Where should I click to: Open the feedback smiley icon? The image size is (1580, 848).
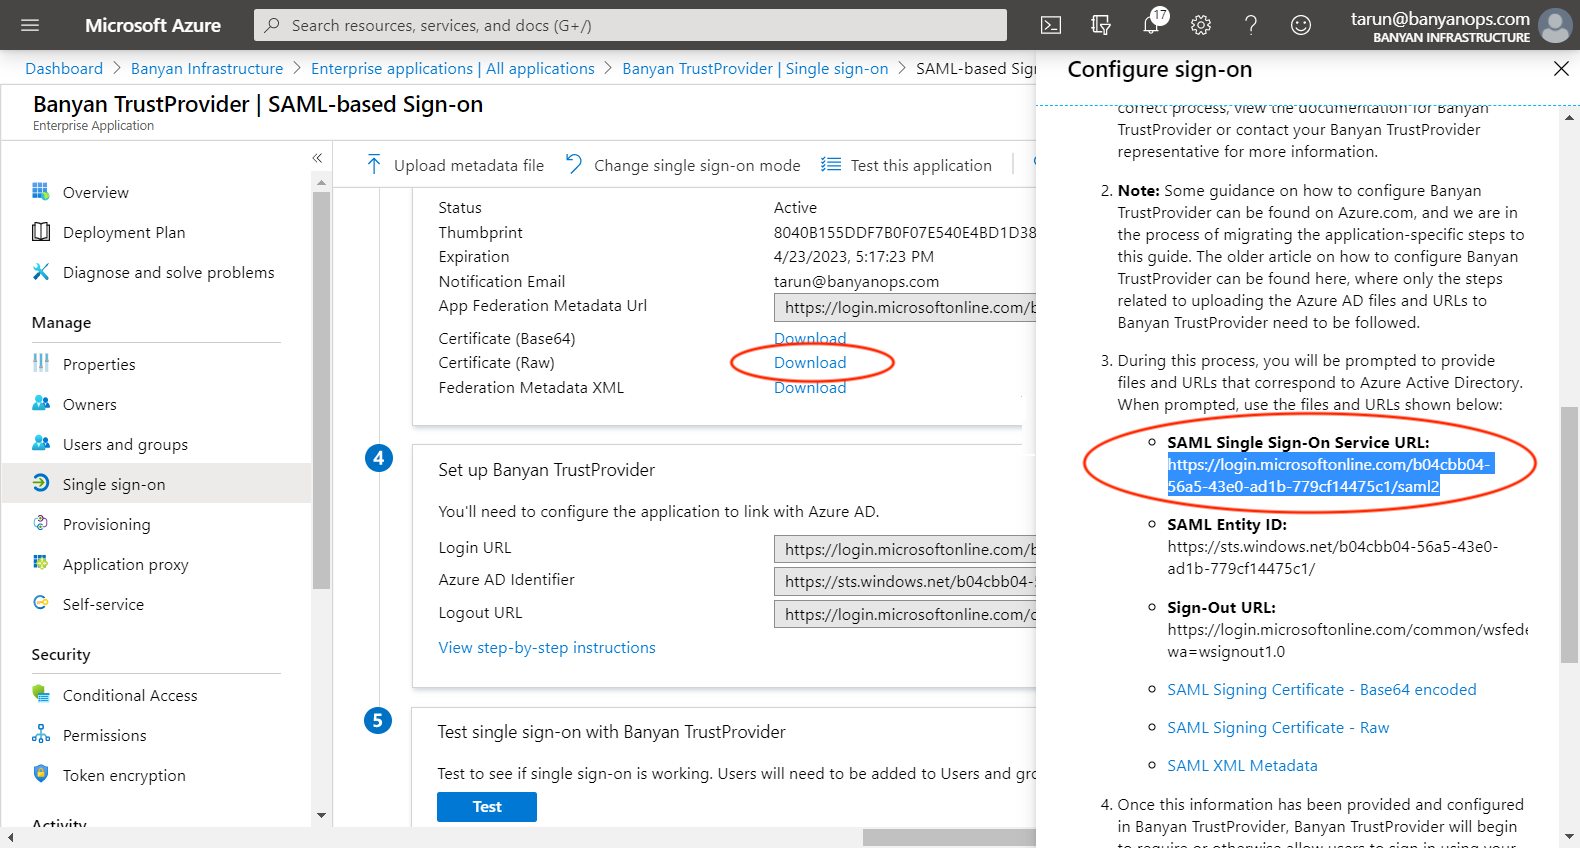(x=1301, y=25)
